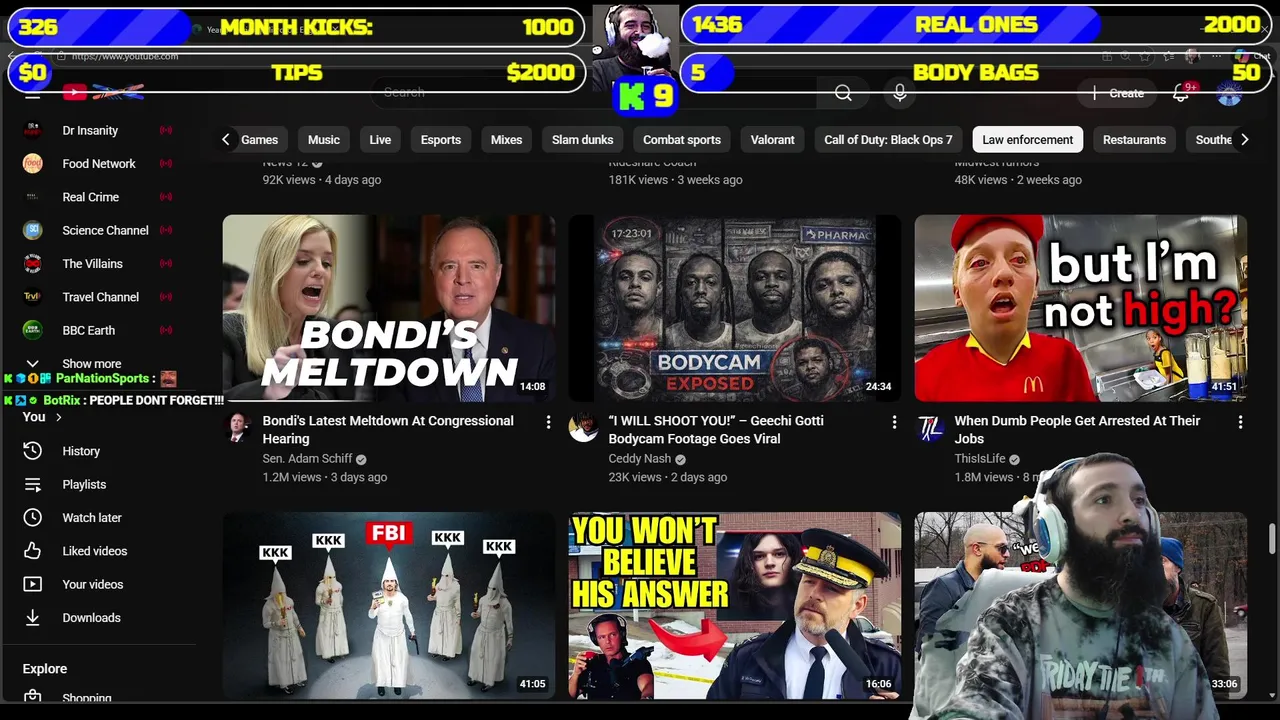Play Bodycam Exposed thumbnail
Image resolution: width=1280 pixels, height=720 pixels.
(x=735, y=308)
